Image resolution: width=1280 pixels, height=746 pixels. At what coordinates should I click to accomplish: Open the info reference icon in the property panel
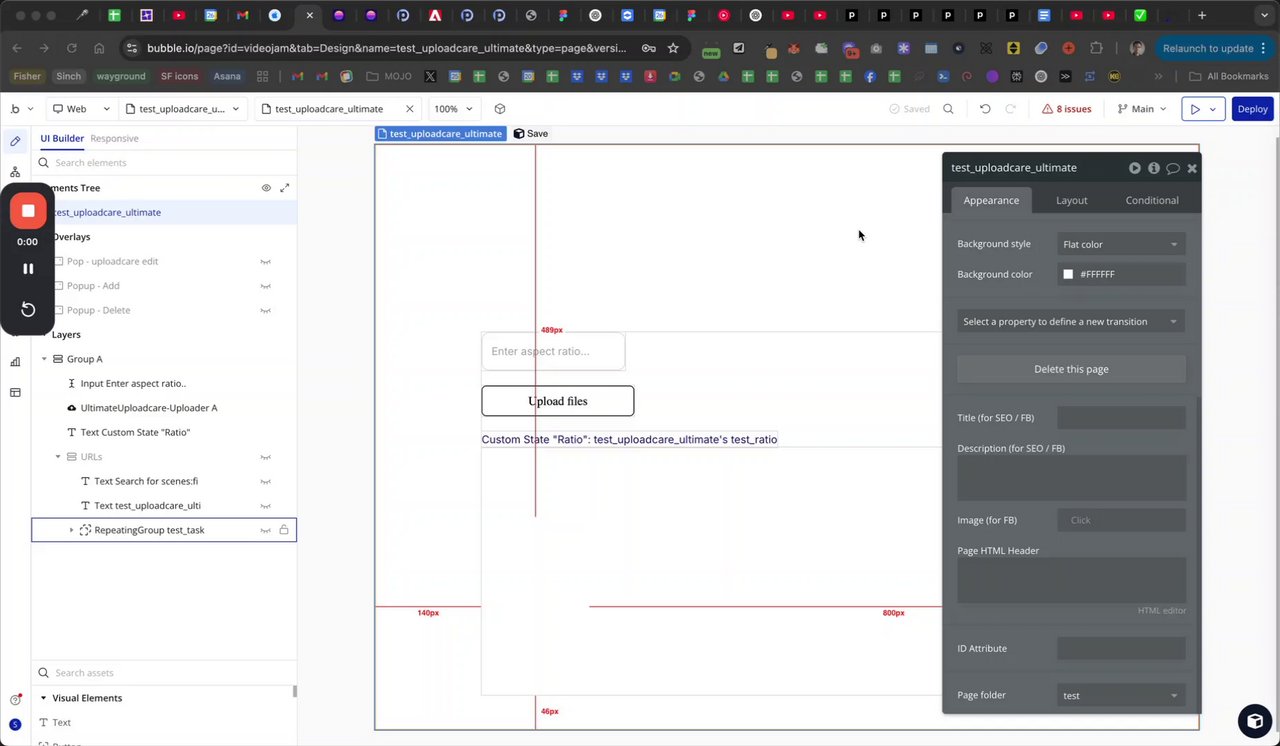click(x=1153, y=168)
